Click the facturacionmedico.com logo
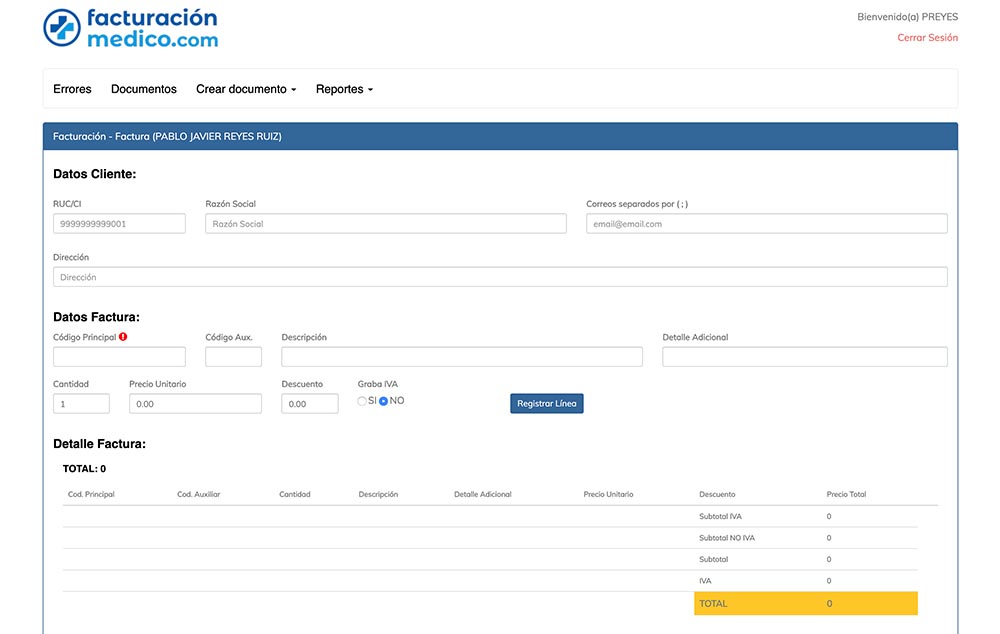This screenshot has width=1000, height=634. (x=131, y=28)
